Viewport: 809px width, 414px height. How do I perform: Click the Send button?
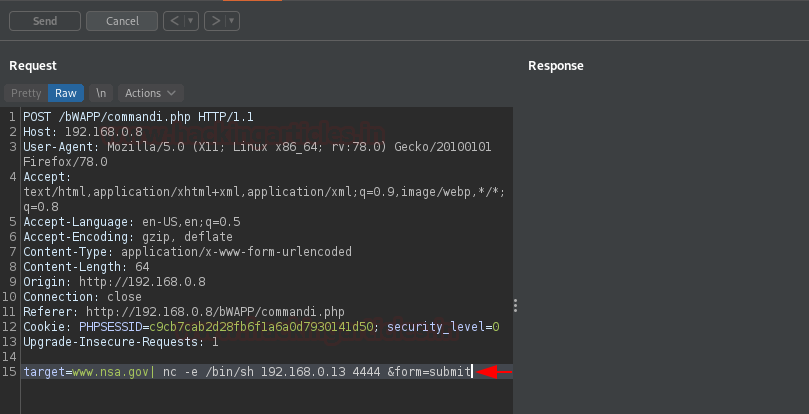[x=45, y=21]
